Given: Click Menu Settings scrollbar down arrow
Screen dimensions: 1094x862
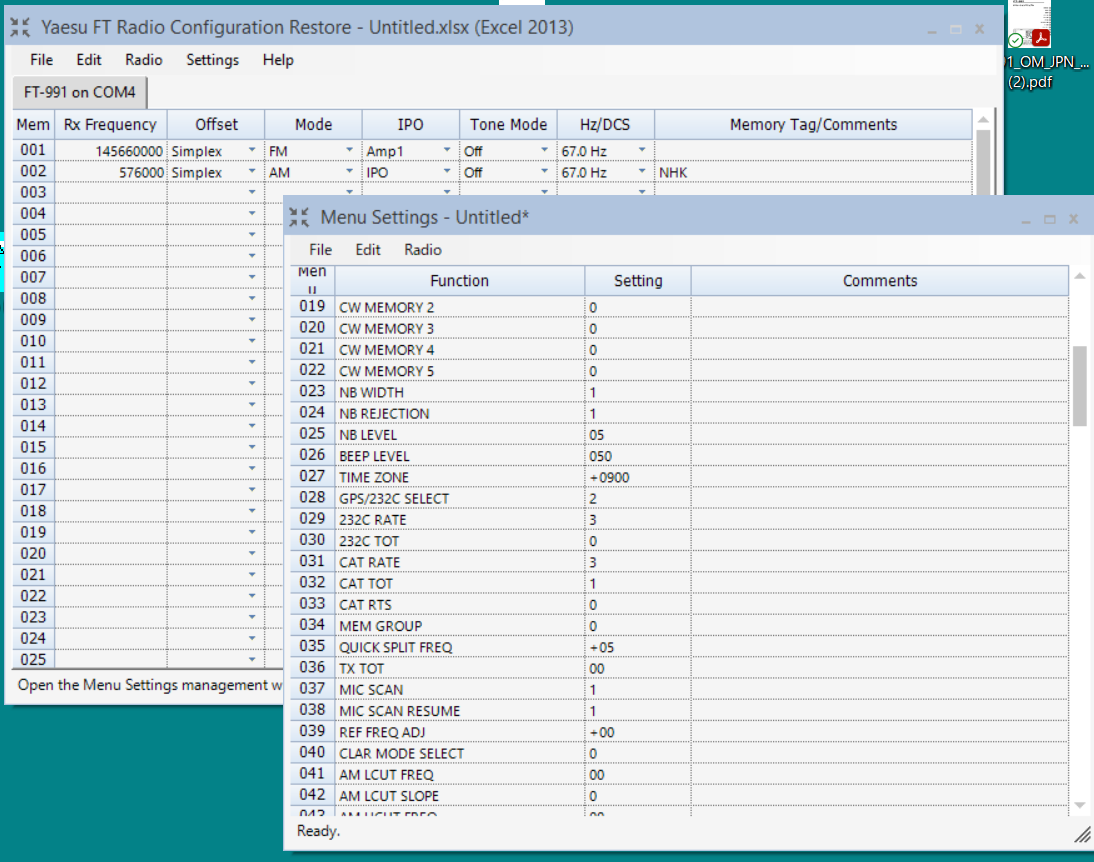Looking at the screenshot, I should pos(1080,805).
